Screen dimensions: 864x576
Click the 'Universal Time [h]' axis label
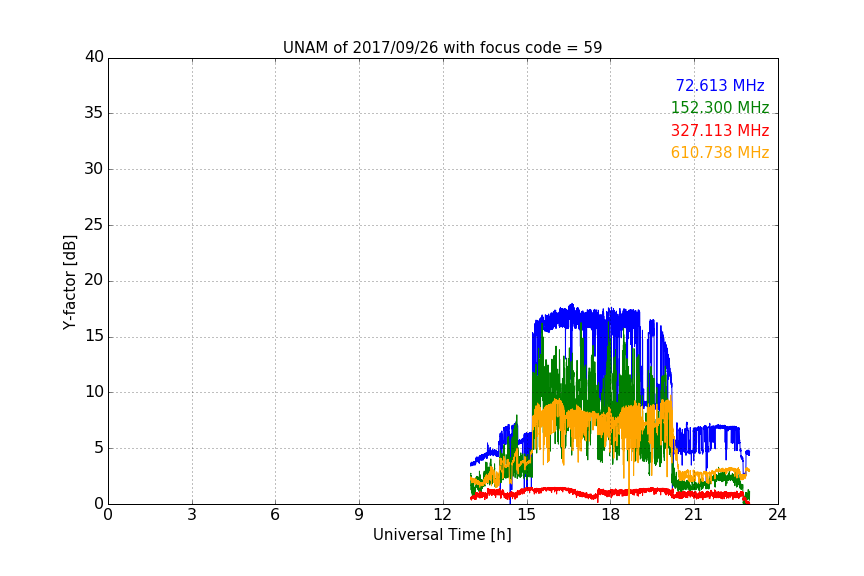coord(442,535)
